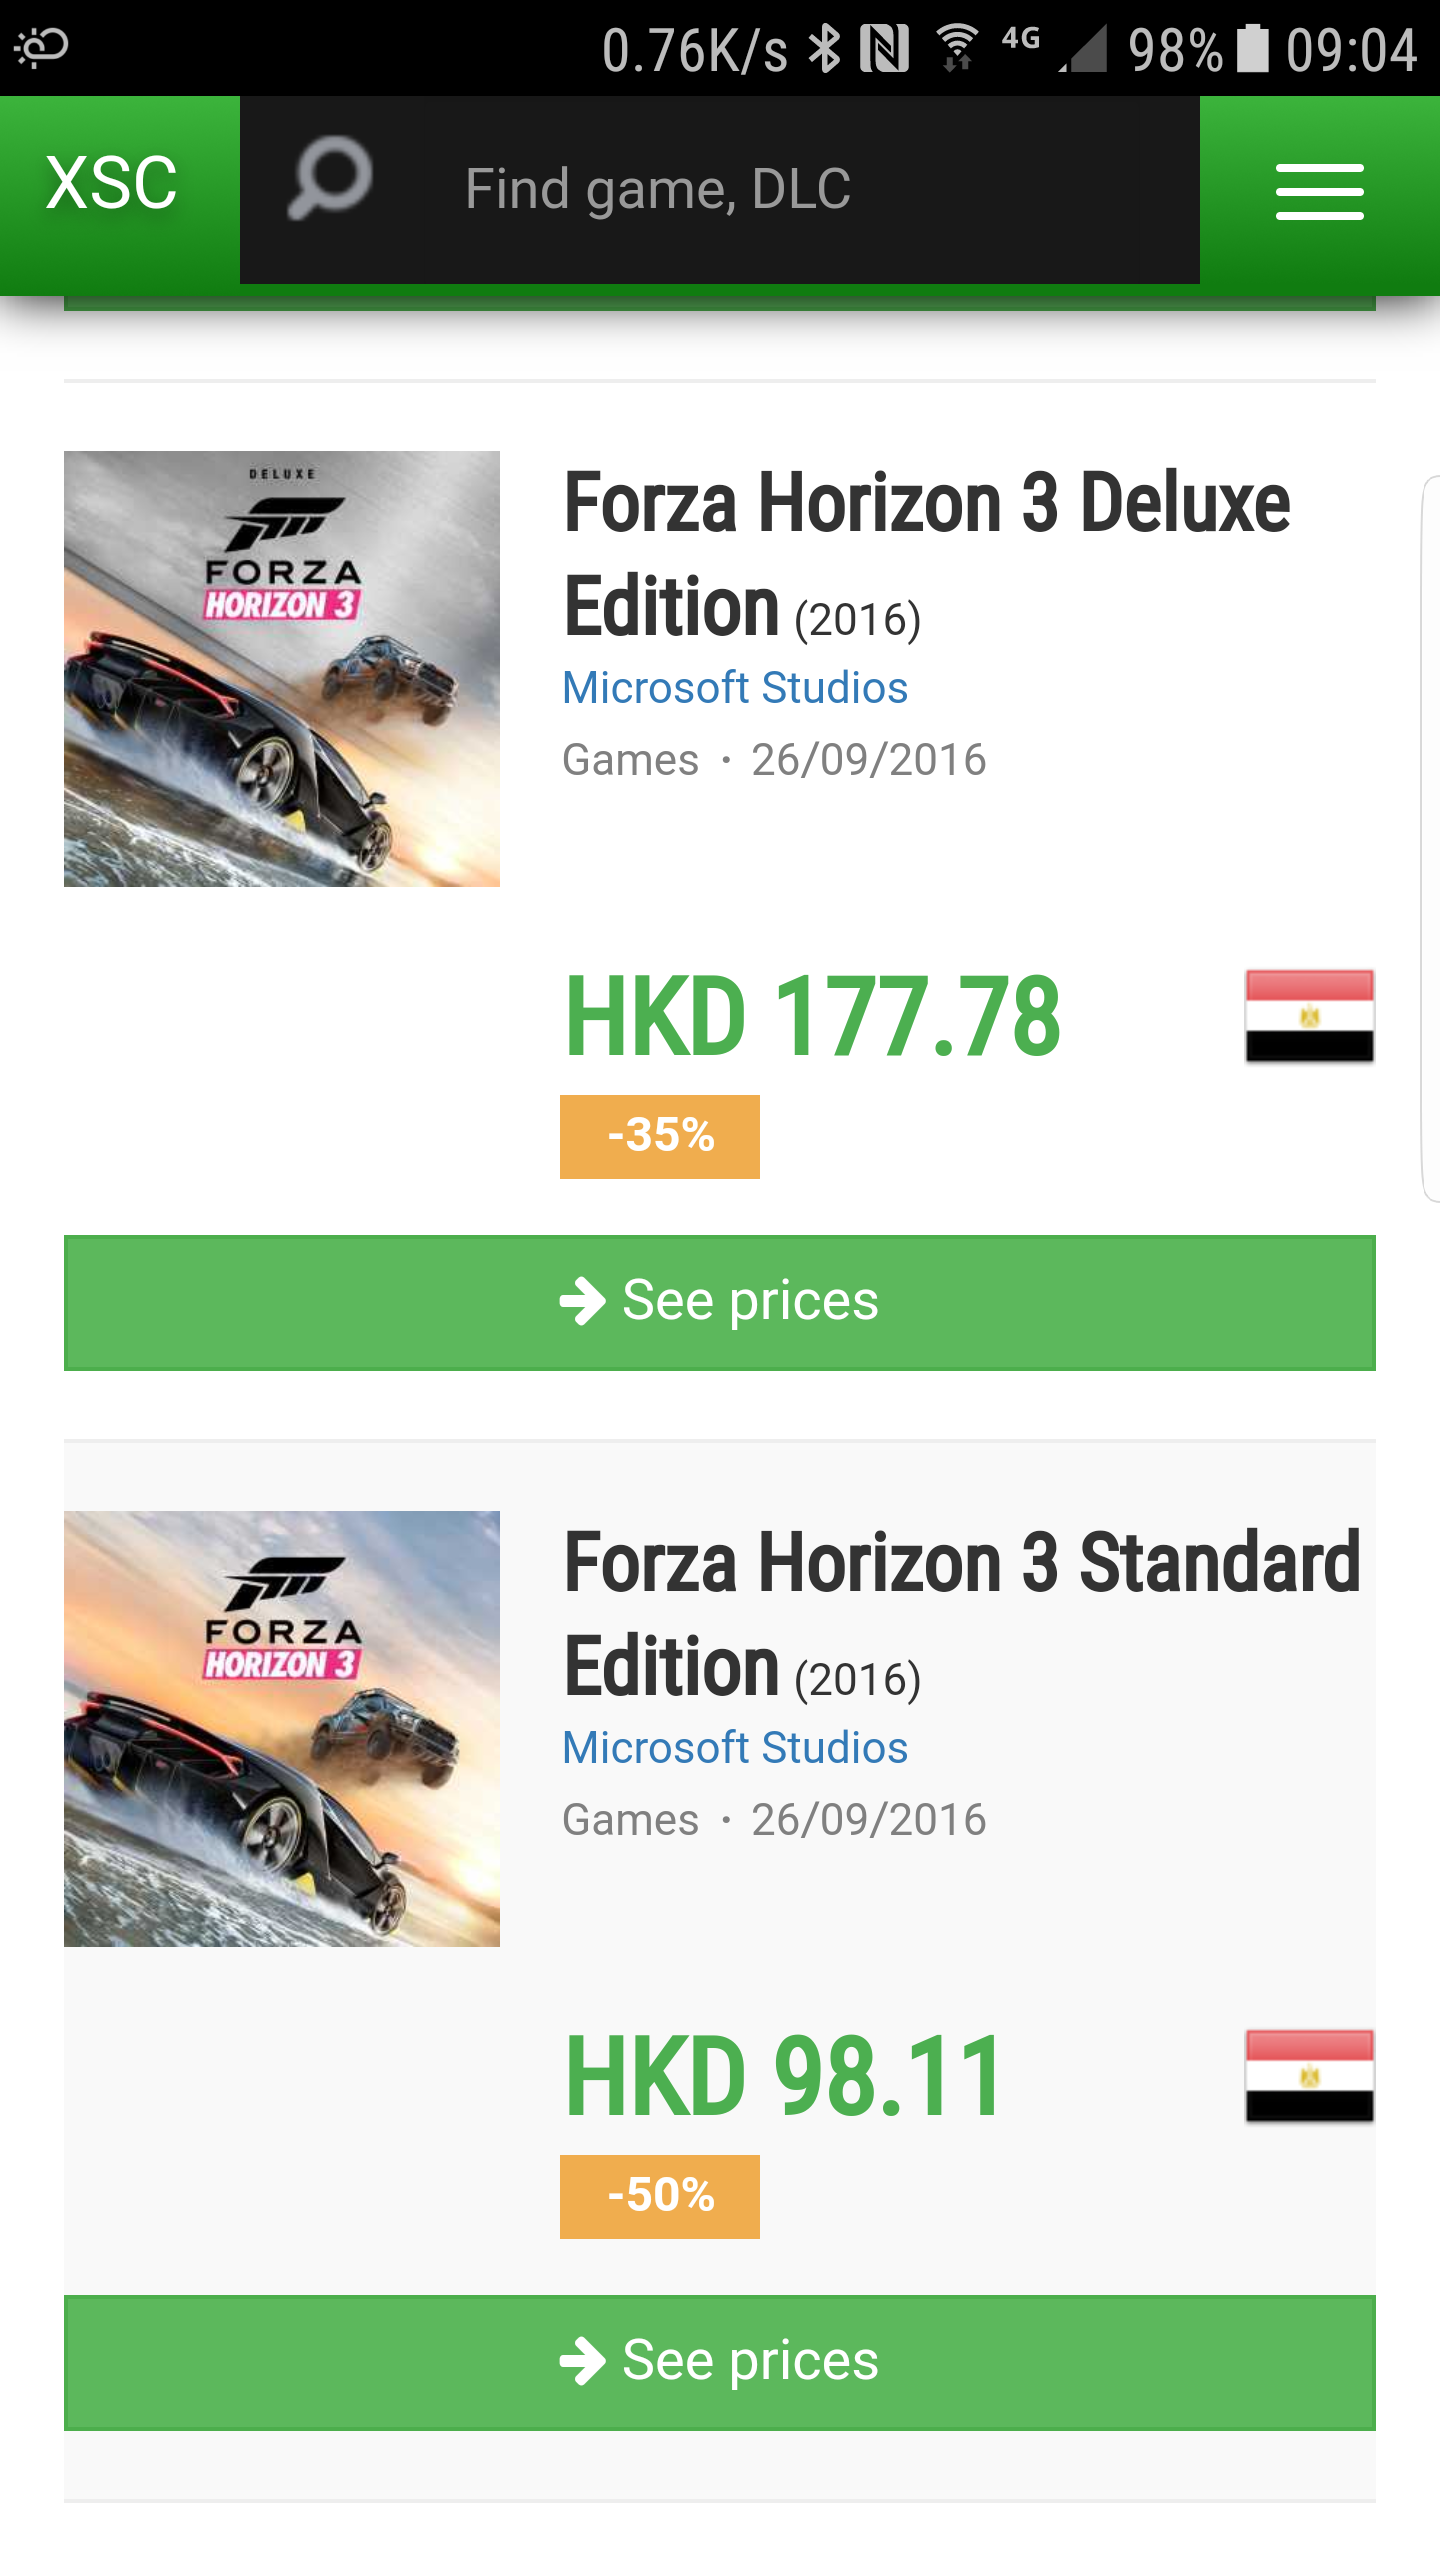Tap the Bluetooth status icon

coord(825,49)
